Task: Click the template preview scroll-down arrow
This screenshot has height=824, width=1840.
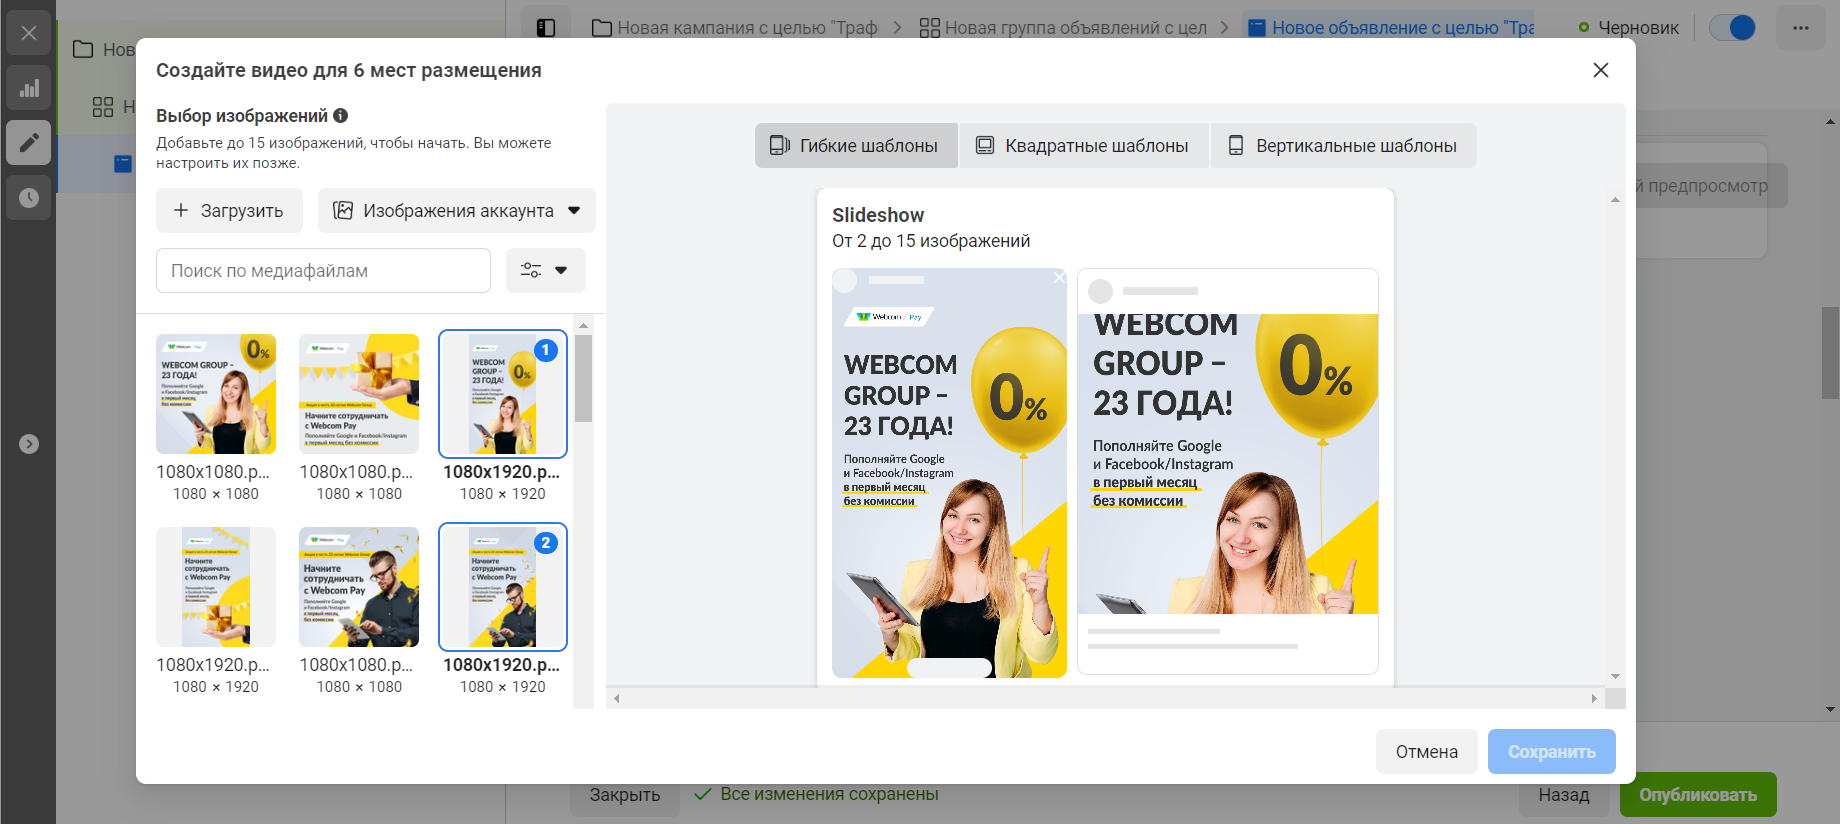Action: (1615, 677)
